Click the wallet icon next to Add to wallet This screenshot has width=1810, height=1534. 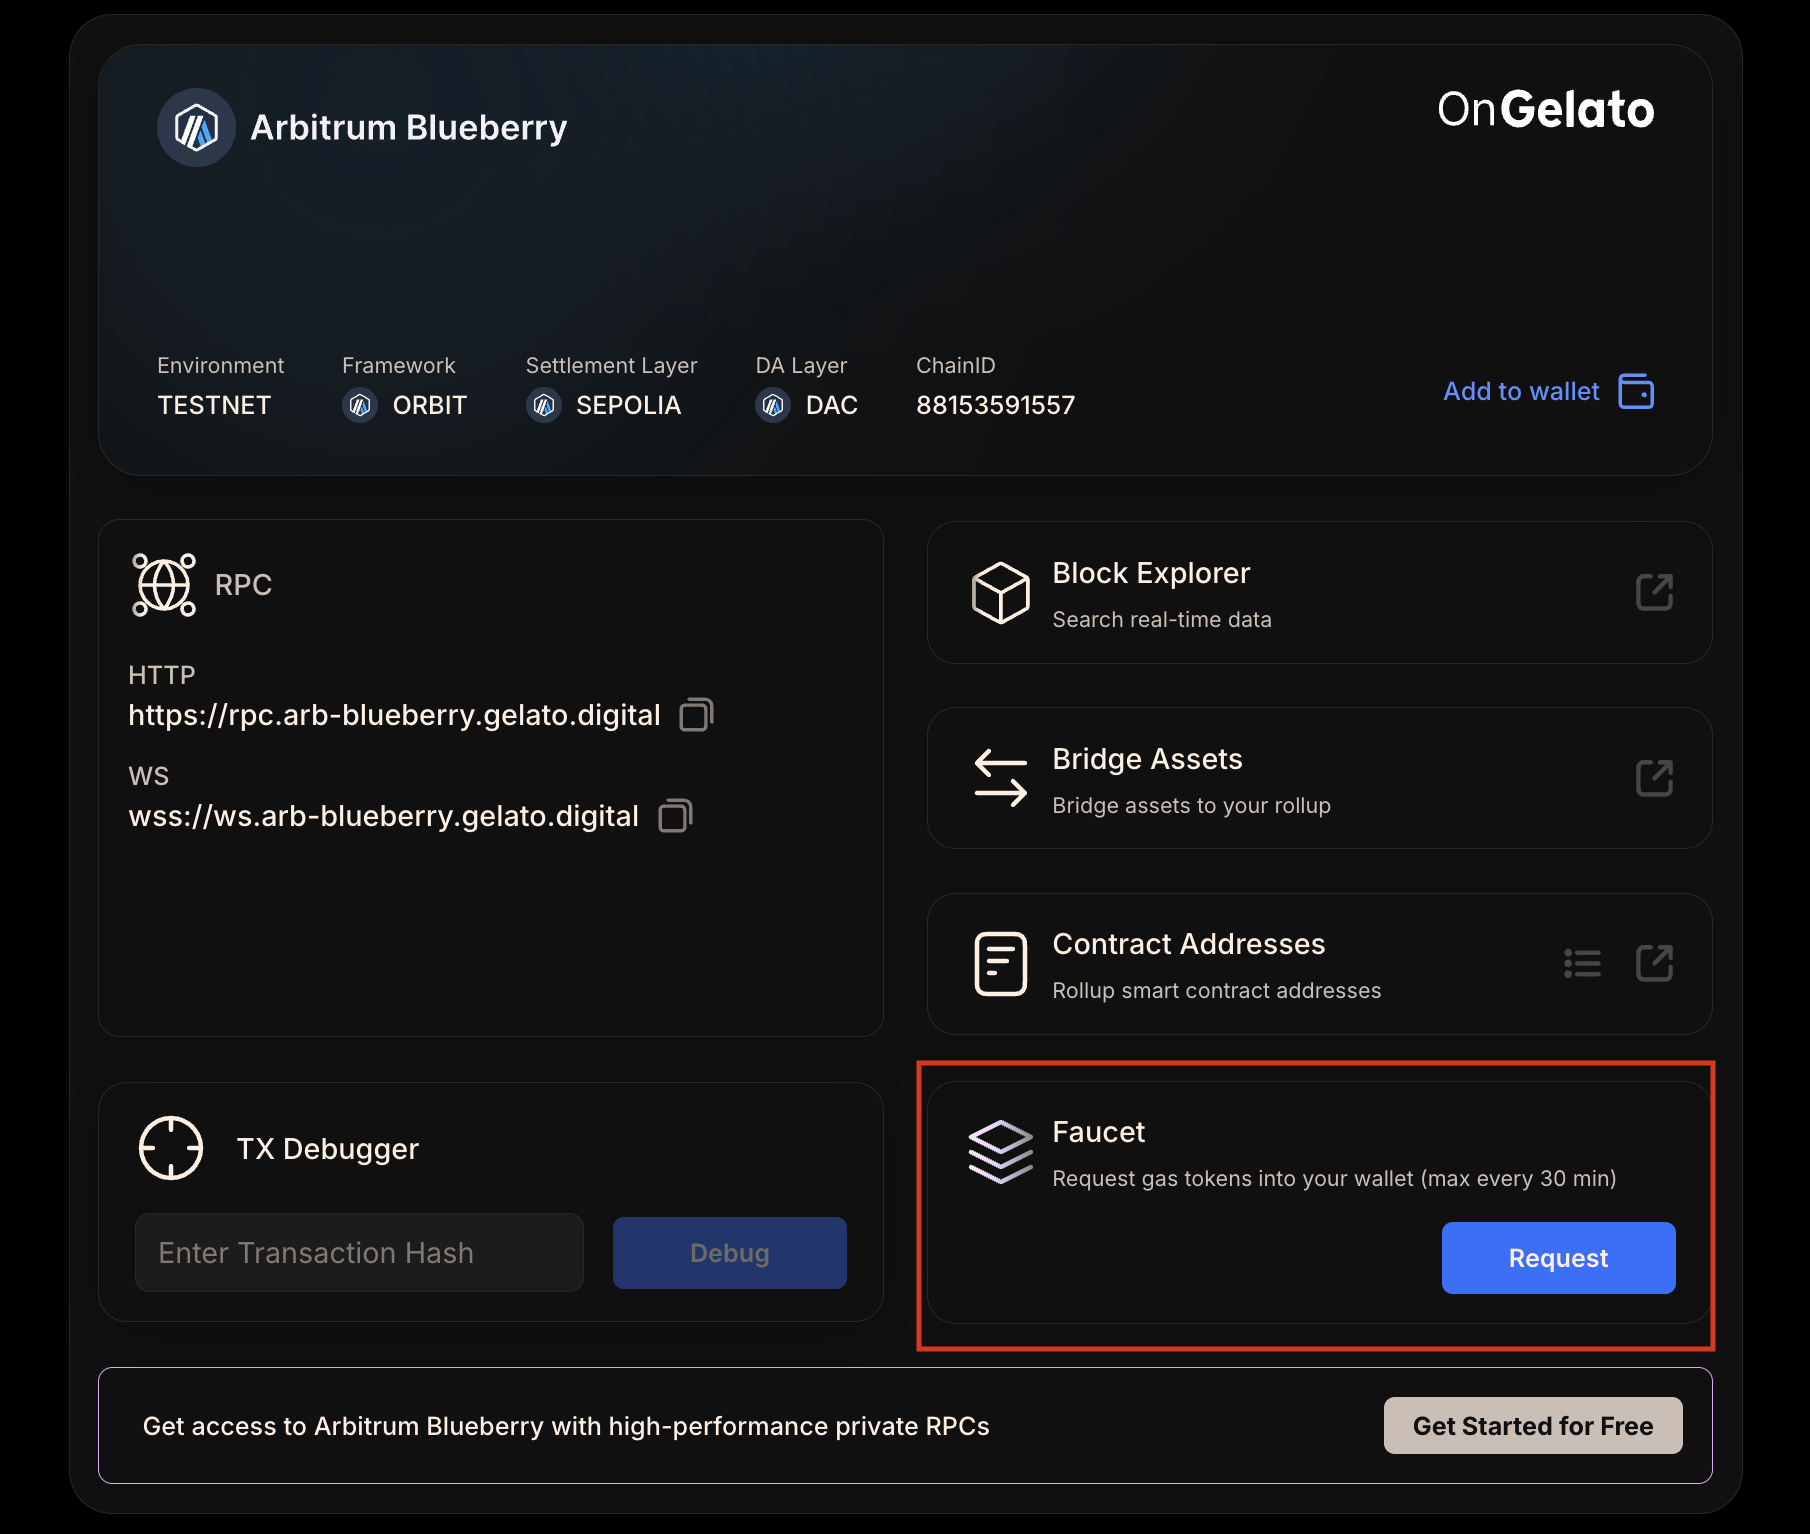tap(1636, 391)
